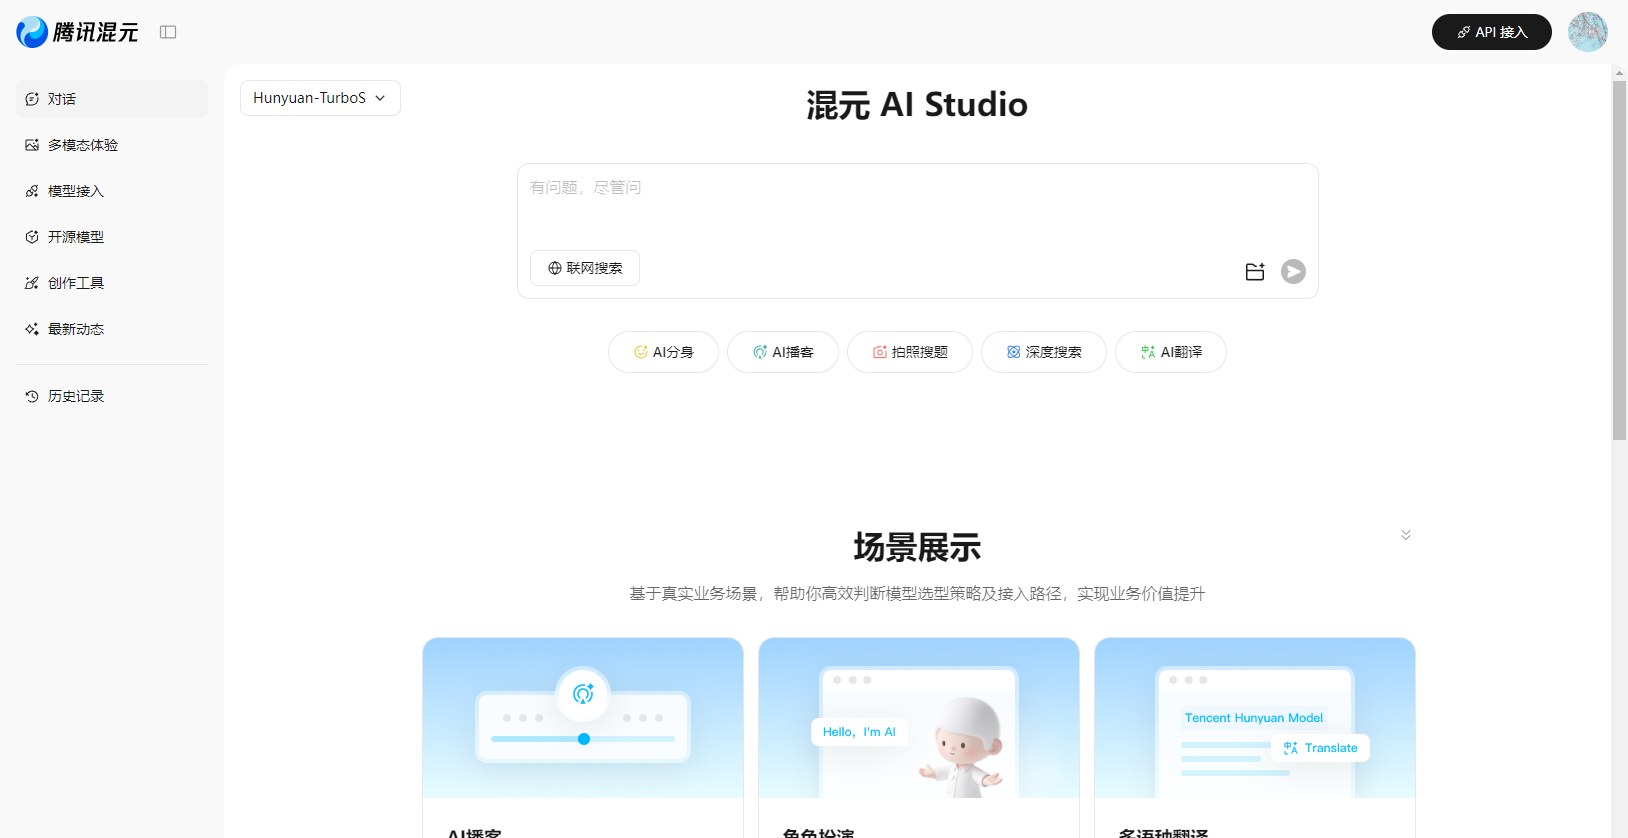Launch the AI分身 shortcut
Screen dimensions: 1628x838
point(663,352)
